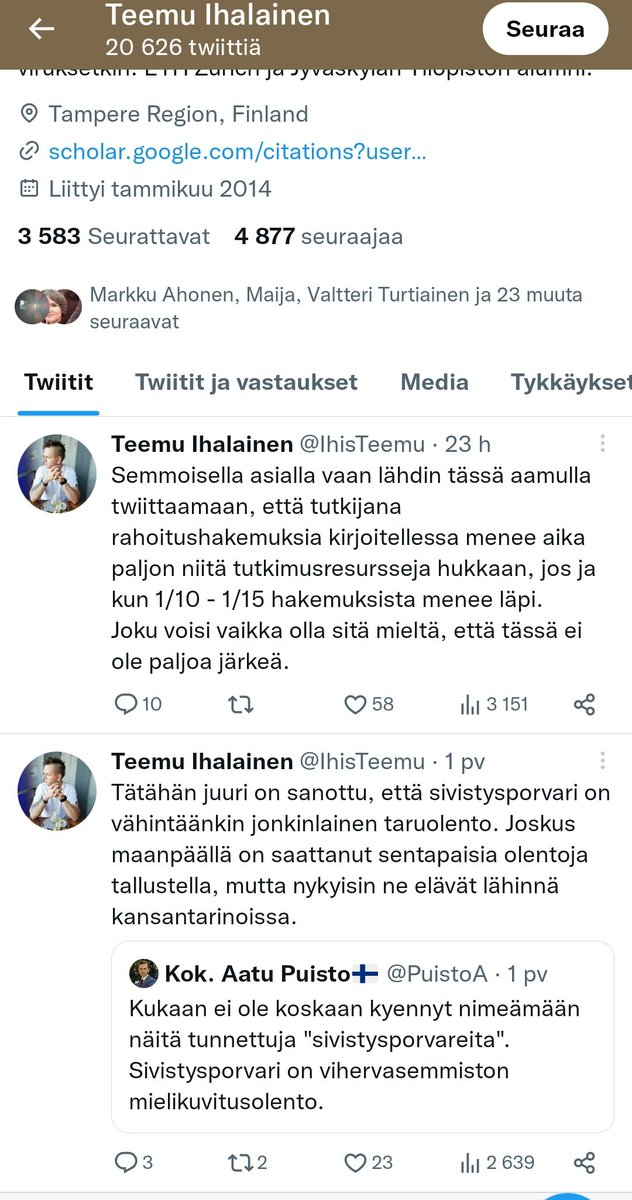The width and height of the screenshot is (632, 1200).
Task: Select the Twiitit tab
Action: tap(58, 382)
